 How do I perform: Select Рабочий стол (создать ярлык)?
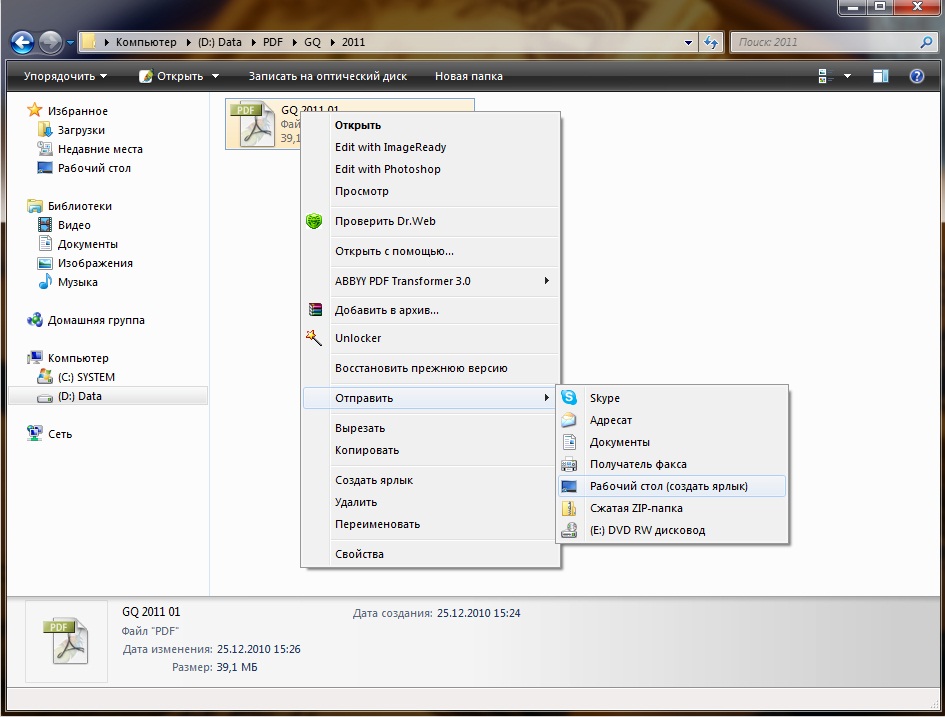673,486
